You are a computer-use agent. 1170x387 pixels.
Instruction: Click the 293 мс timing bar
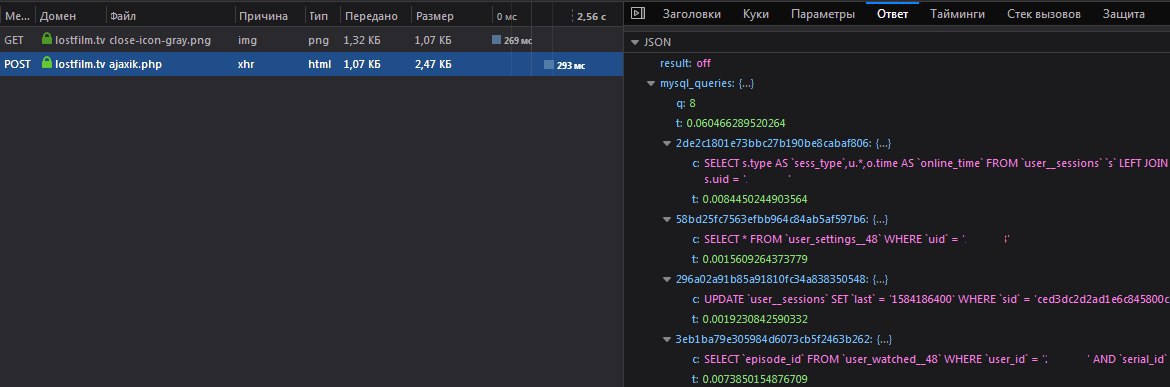[548, 65]
